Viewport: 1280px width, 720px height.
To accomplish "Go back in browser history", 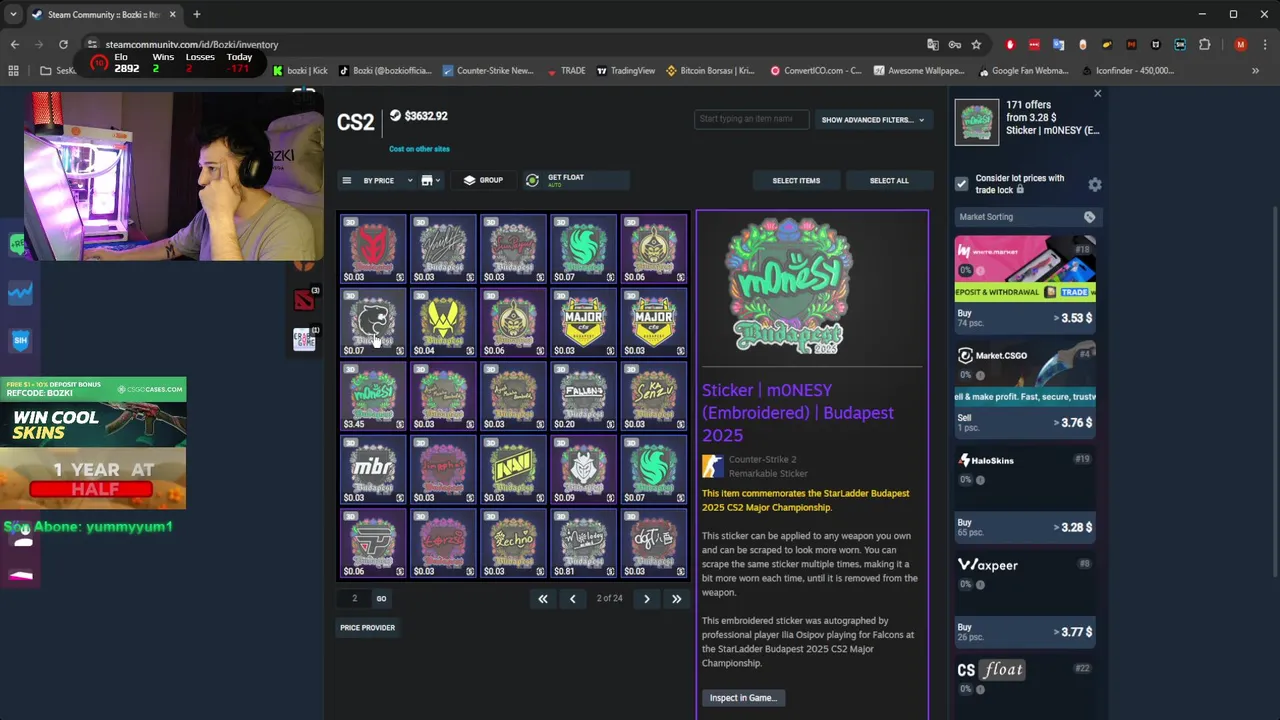I will tap(14, 44).
